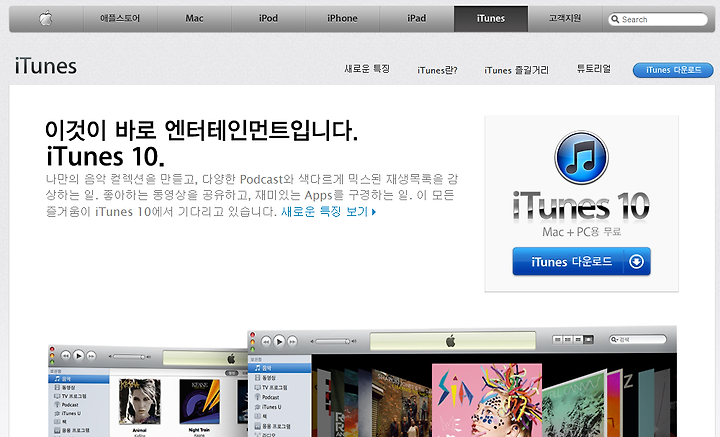Click the 검색 search field in the right iTunes window
This screenshot has height=437, width=720.
pyautogui.click(x=637, y=340)
